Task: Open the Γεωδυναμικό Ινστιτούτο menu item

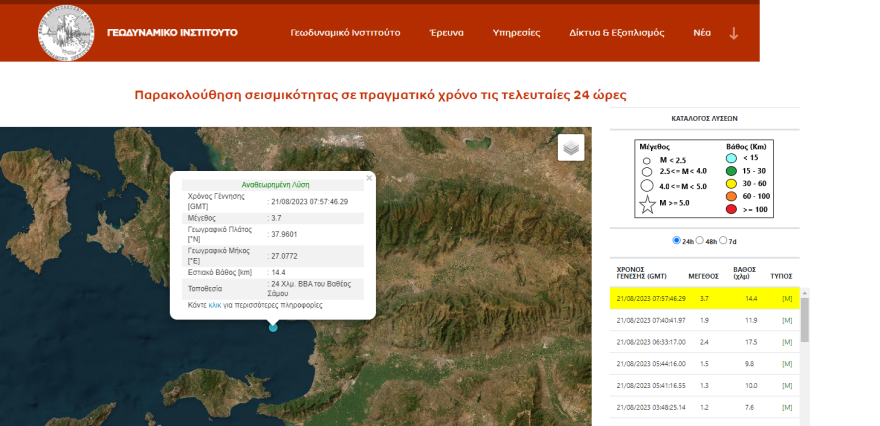Action: point(345,33)
